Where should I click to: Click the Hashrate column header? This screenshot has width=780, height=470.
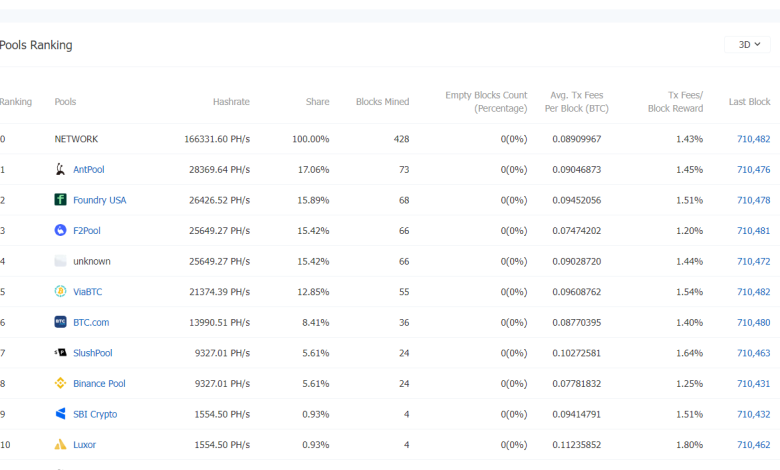(231, 102)
